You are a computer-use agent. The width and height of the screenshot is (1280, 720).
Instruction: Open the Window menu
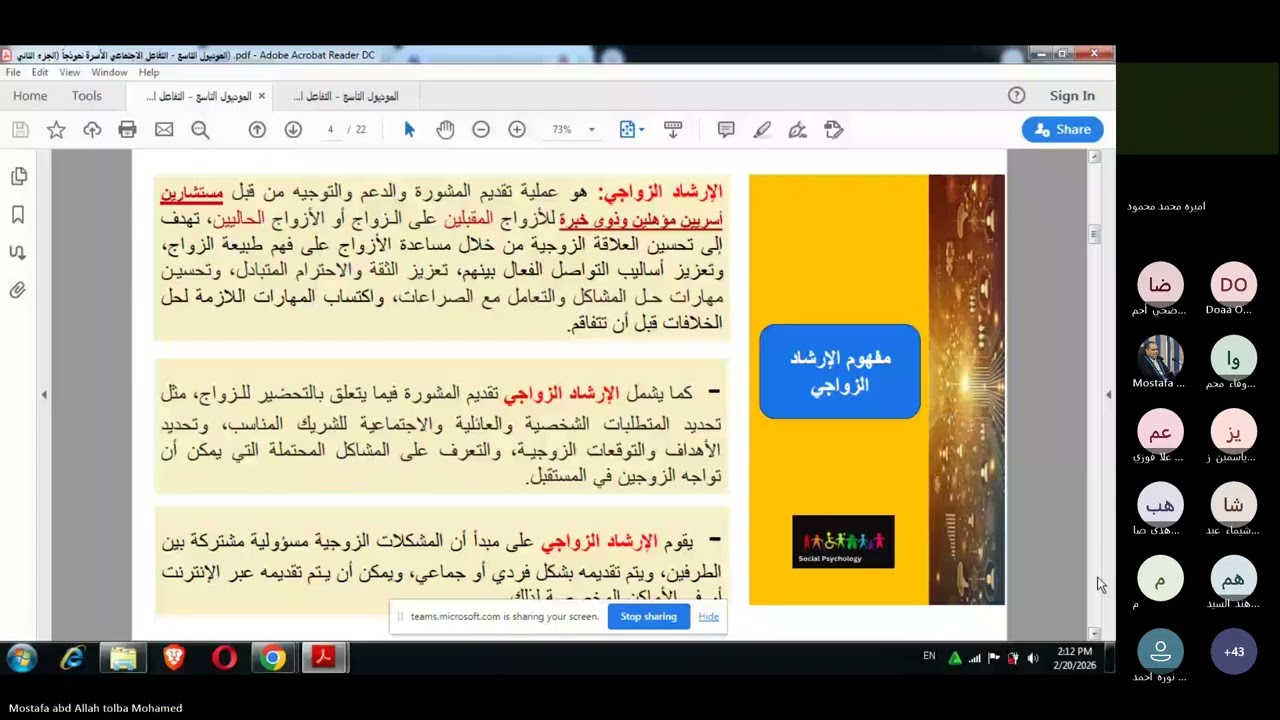point(109,73)
